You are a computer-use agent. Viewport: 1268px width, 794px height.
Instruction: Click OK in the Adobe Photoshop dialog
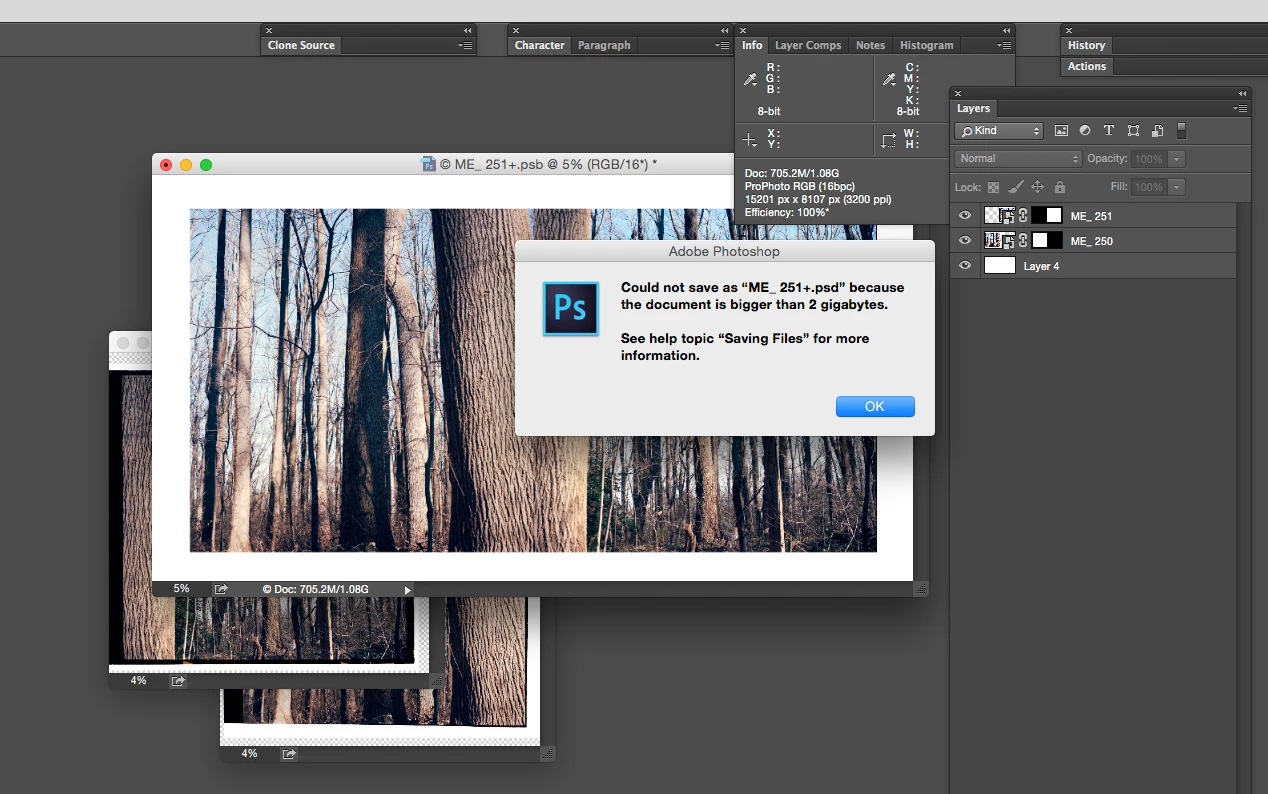coord(875,406)
